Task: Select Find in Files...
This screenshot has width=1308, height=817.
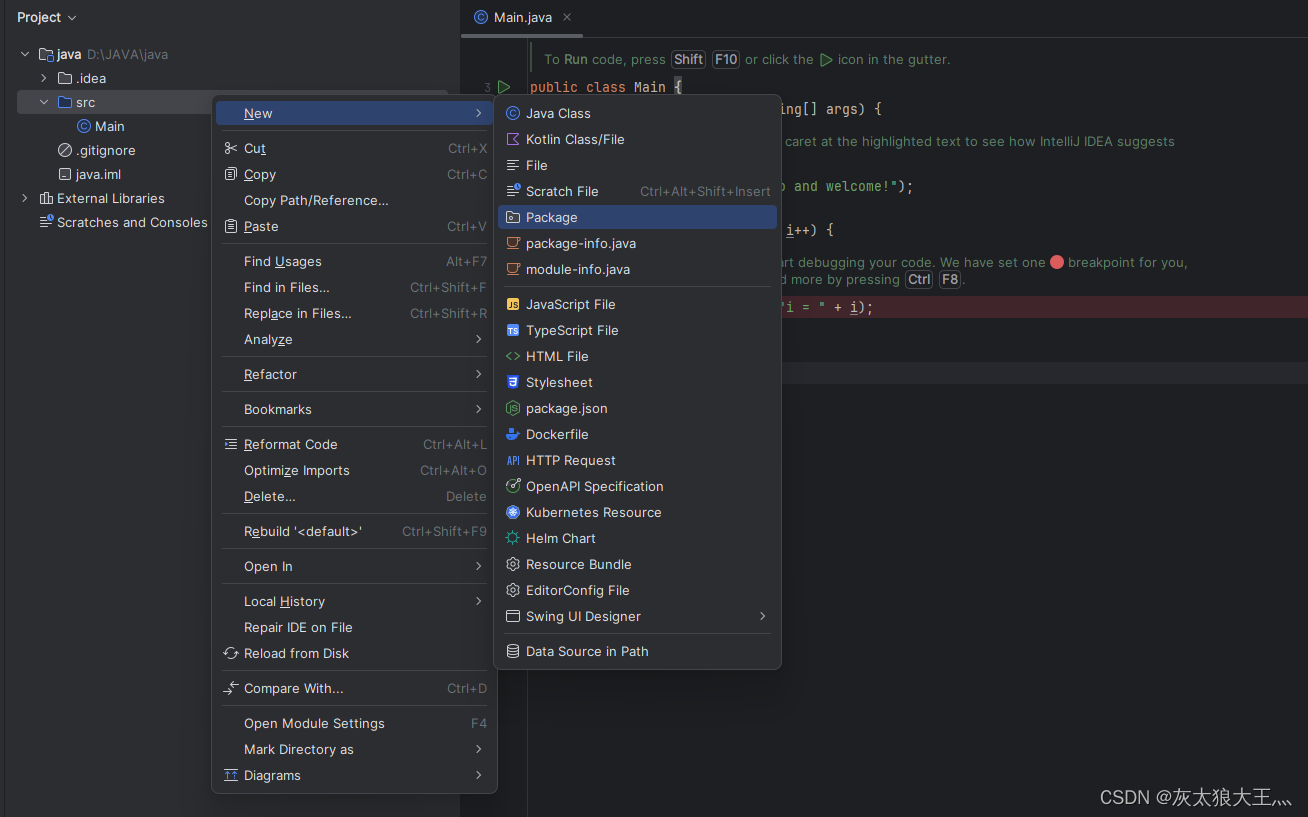Action: click(355, 287)
